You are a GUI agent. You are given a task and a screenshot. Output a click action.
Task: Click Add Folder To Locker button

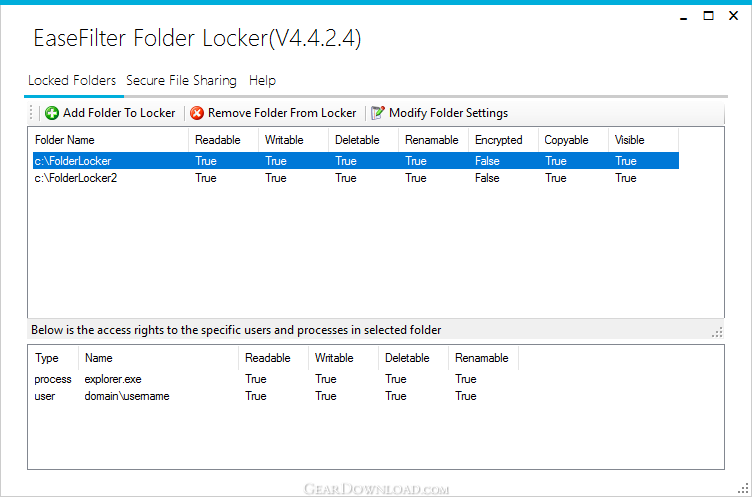coord(110,113)
